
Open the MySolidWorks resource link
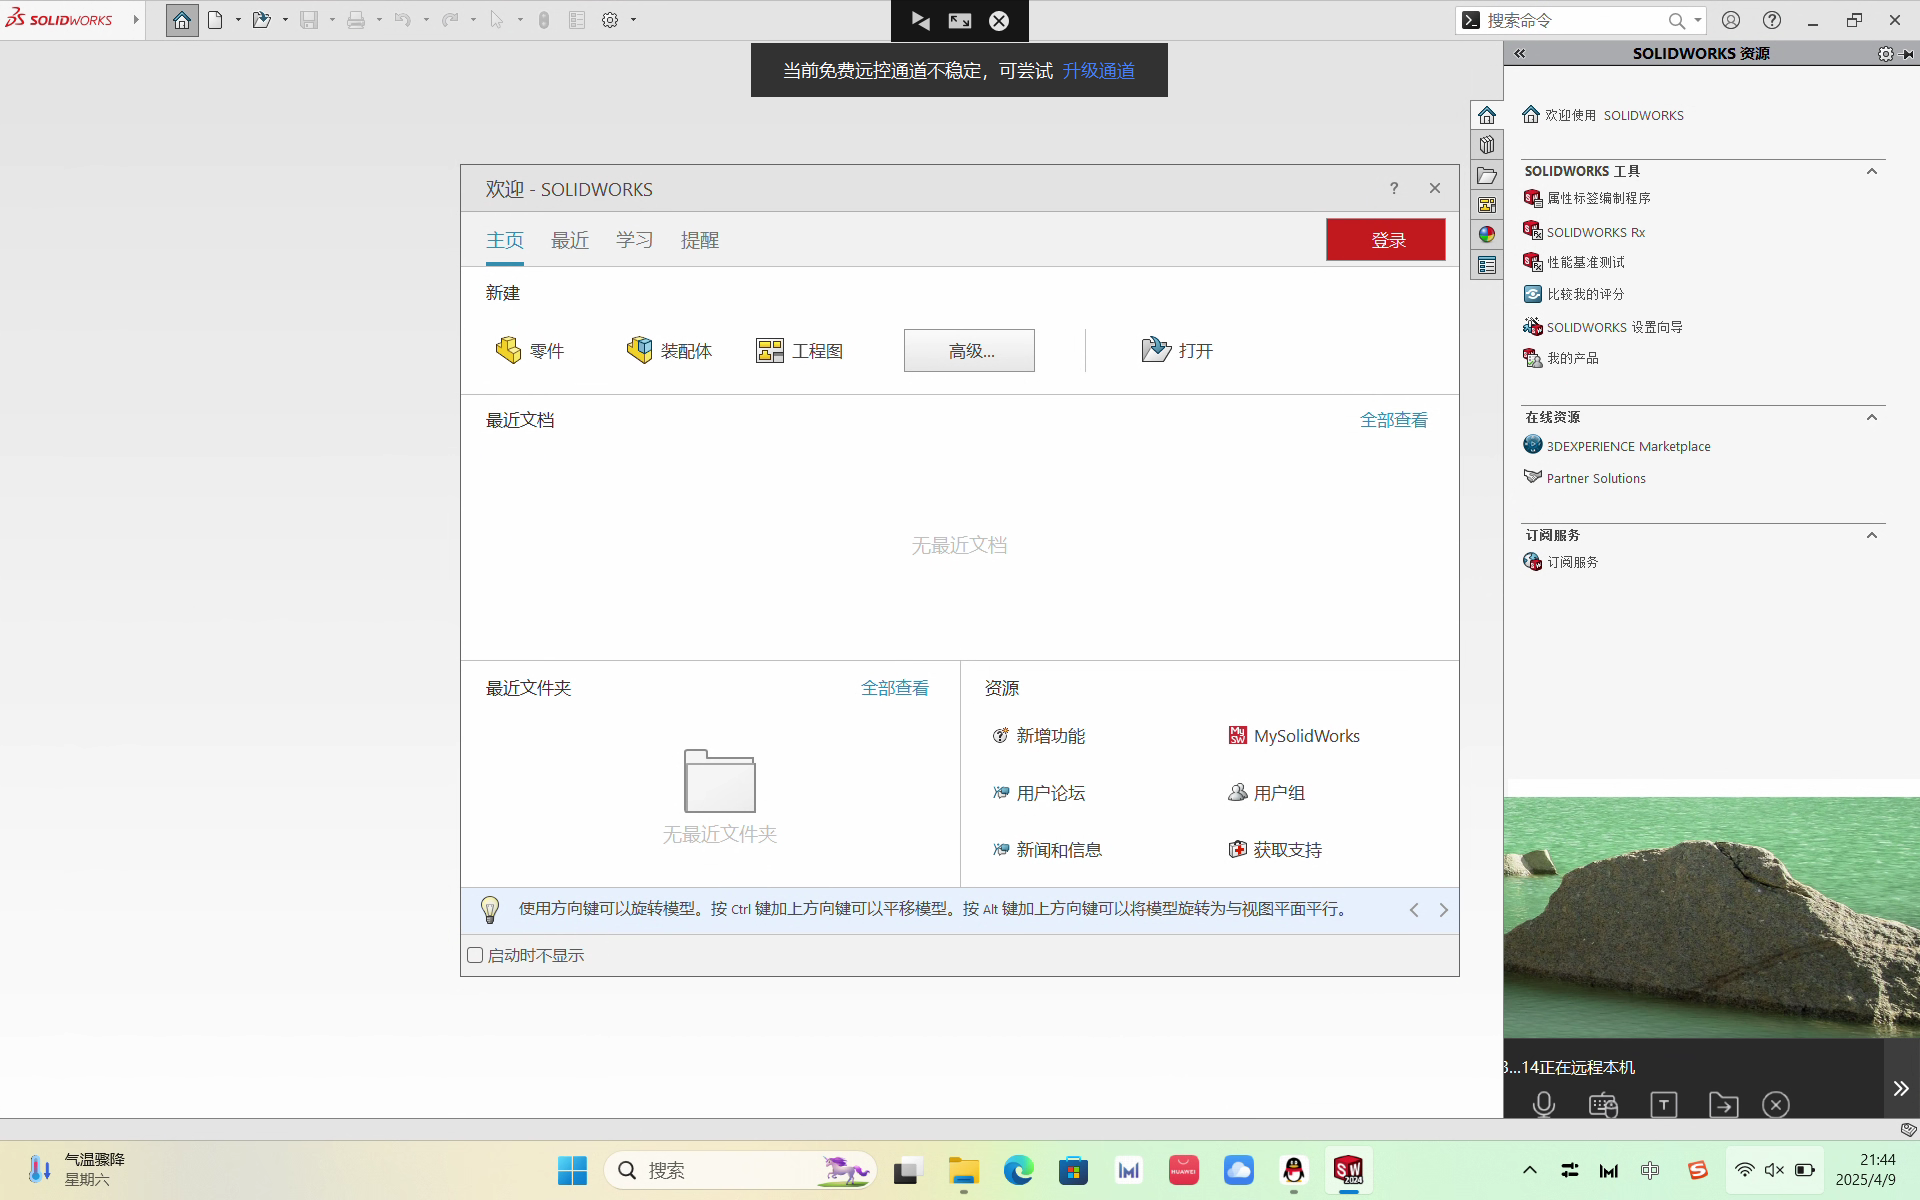click(x=1294, y=736)
